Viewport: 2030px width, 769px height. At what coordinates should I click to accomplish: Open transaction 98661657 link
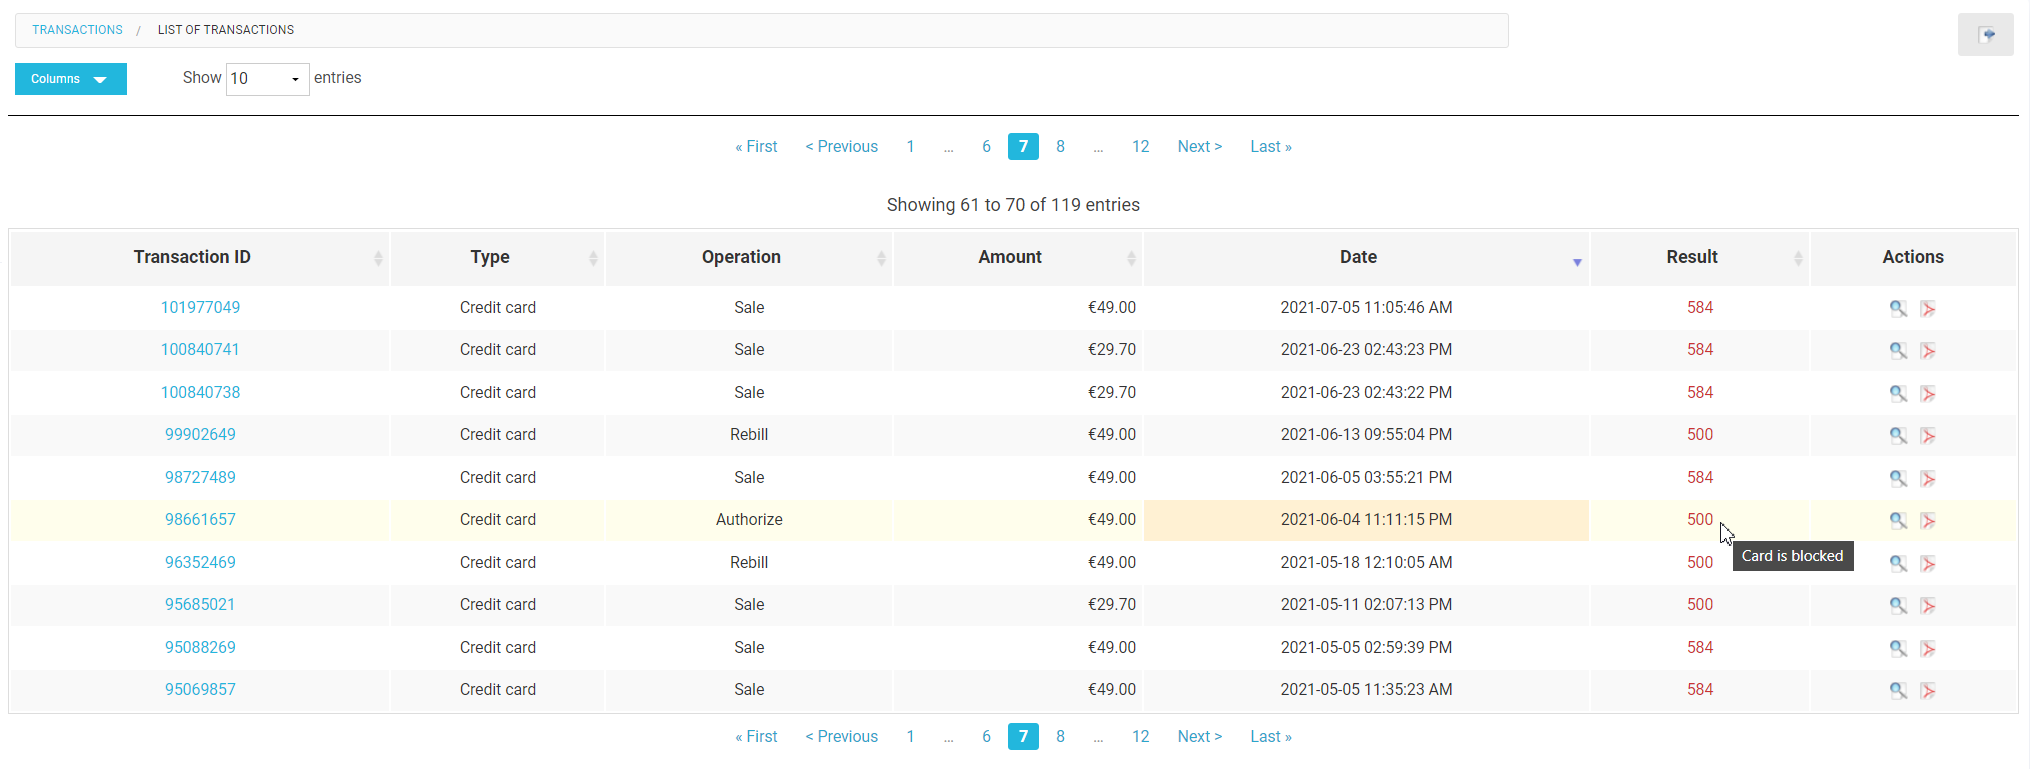click(200, 519)
